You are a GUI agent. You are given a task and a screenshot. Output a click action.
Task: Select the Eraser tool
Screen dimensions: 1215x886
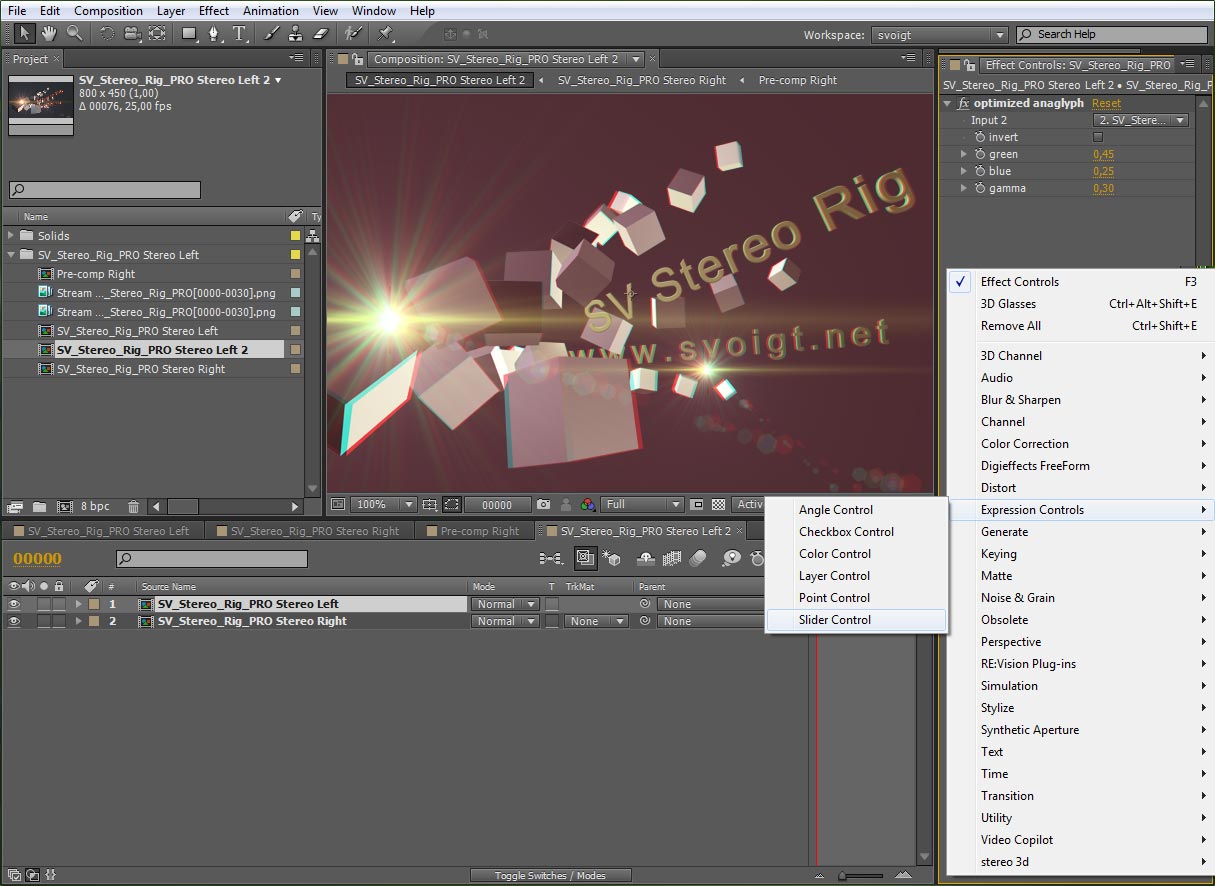[321, 33]
